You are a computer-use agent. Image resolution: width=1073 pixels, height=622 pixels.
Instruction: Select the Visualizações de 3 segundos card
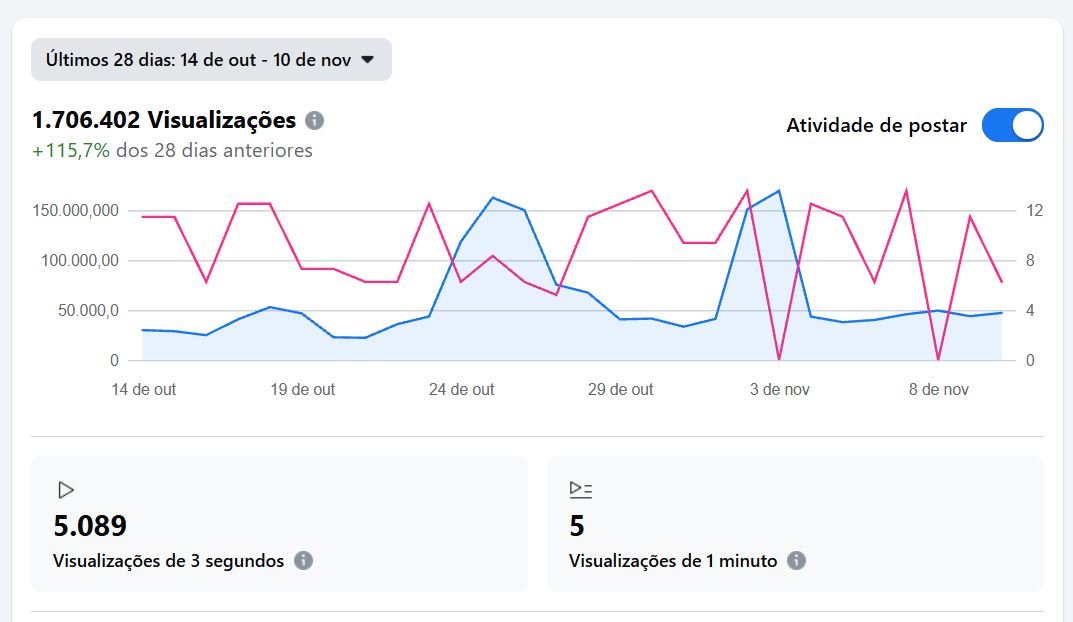279,524
